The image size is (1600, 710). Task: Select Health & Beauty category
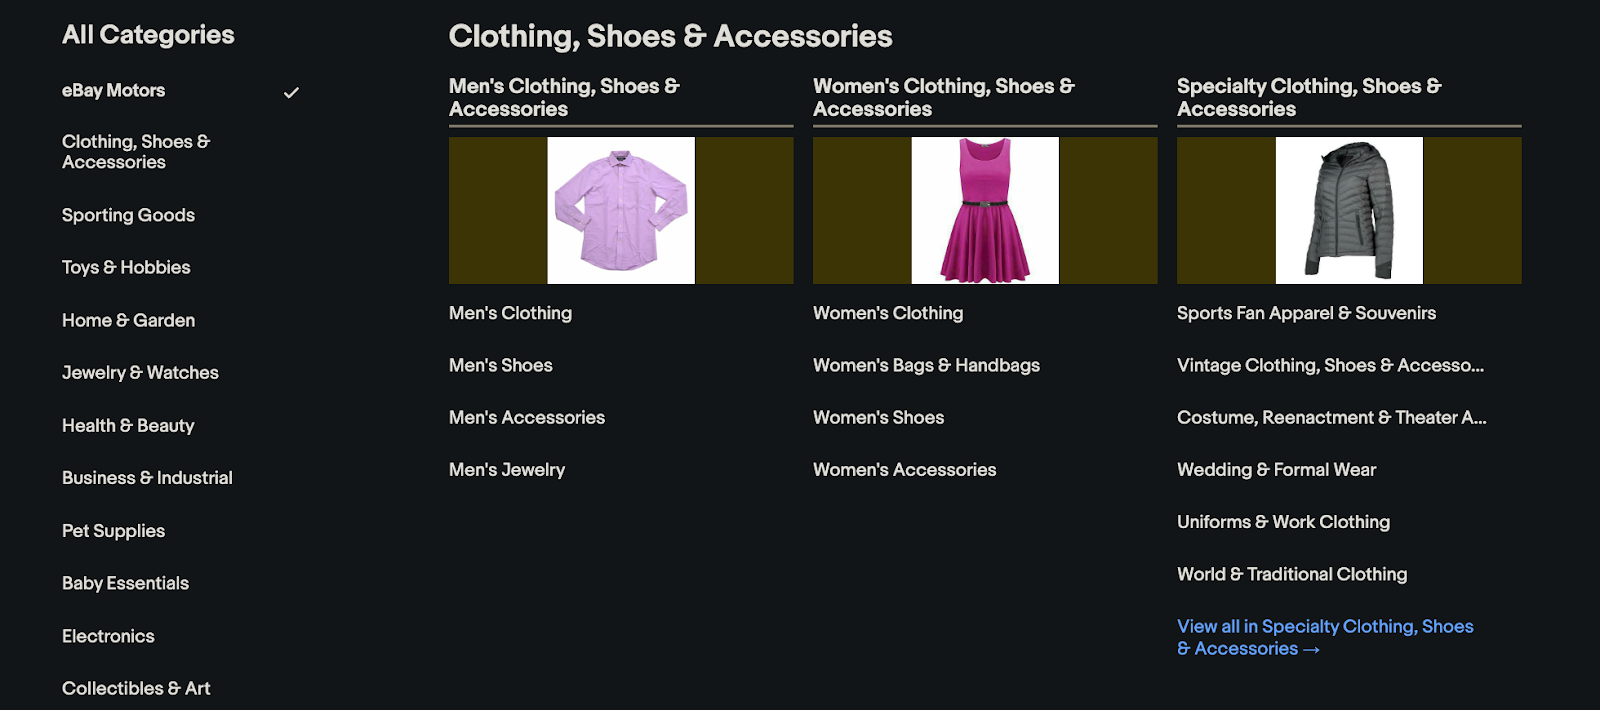click(x=128, y=425)
